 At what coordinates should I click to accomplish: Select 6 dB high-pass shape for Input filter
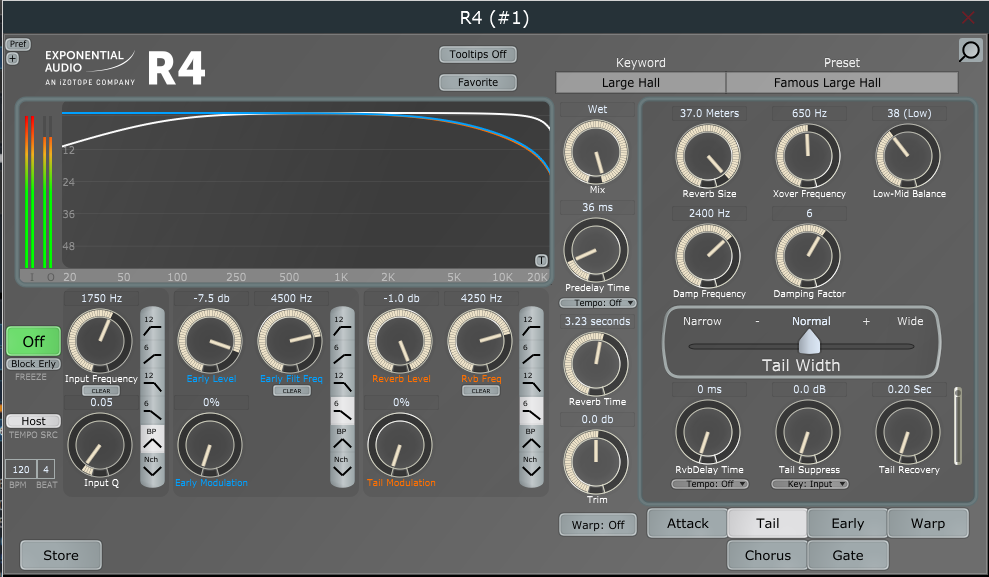[152, 353]
